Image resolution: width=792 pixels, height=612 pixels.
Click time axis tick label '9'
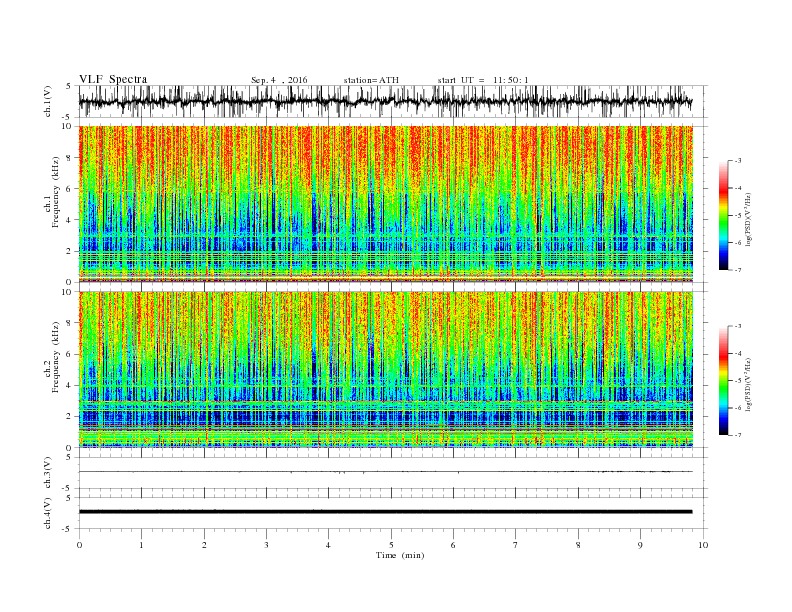[640, 545]
